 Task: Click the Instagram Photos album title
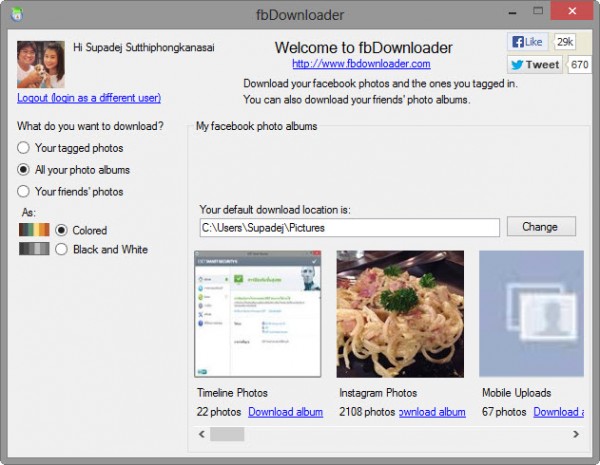click(x=378, y=393)
